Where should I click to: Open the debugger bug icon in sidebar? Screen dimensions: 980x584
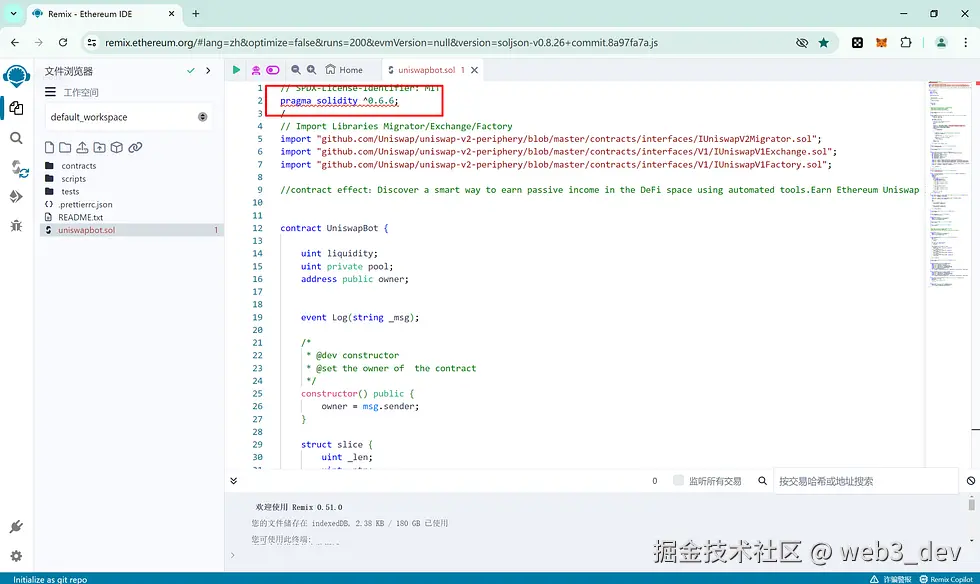(16, 226)
